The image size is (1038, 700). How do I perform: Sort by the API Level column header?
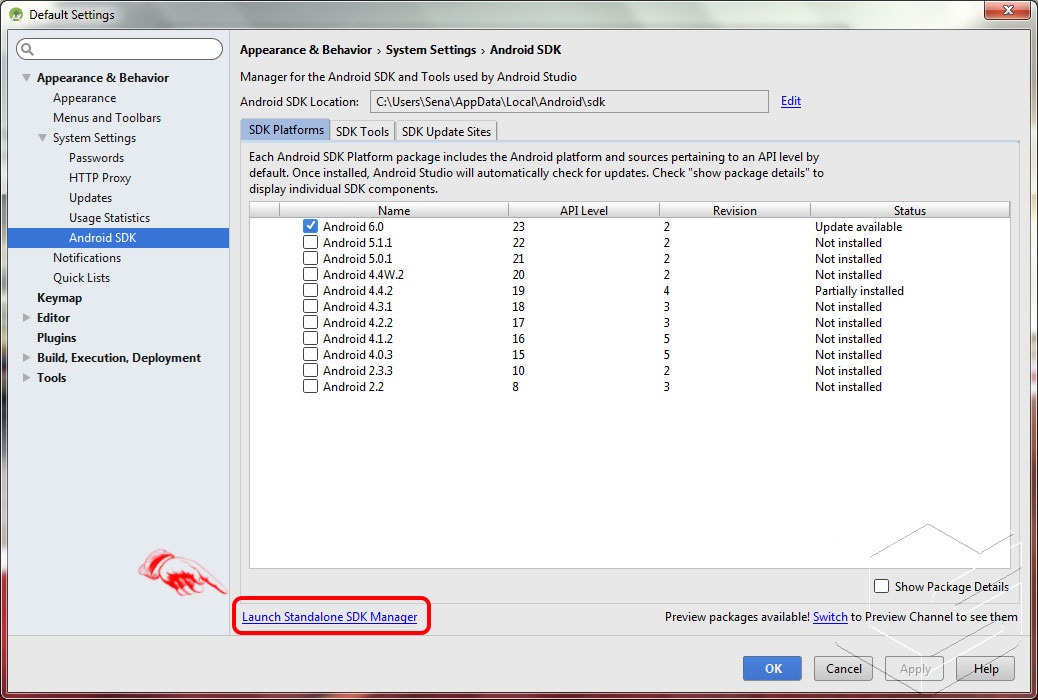pos(584,210)
